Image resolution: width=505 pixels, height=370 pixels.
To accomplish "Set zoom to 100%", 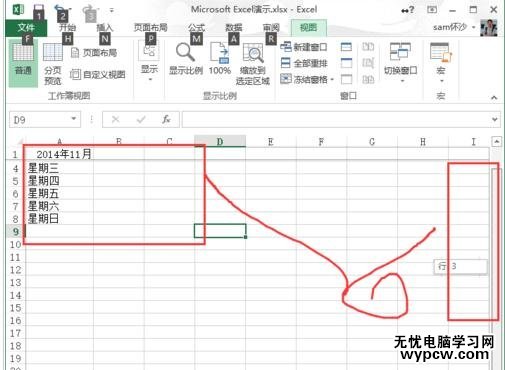I will pyautogui.click(x=220, y=59).
